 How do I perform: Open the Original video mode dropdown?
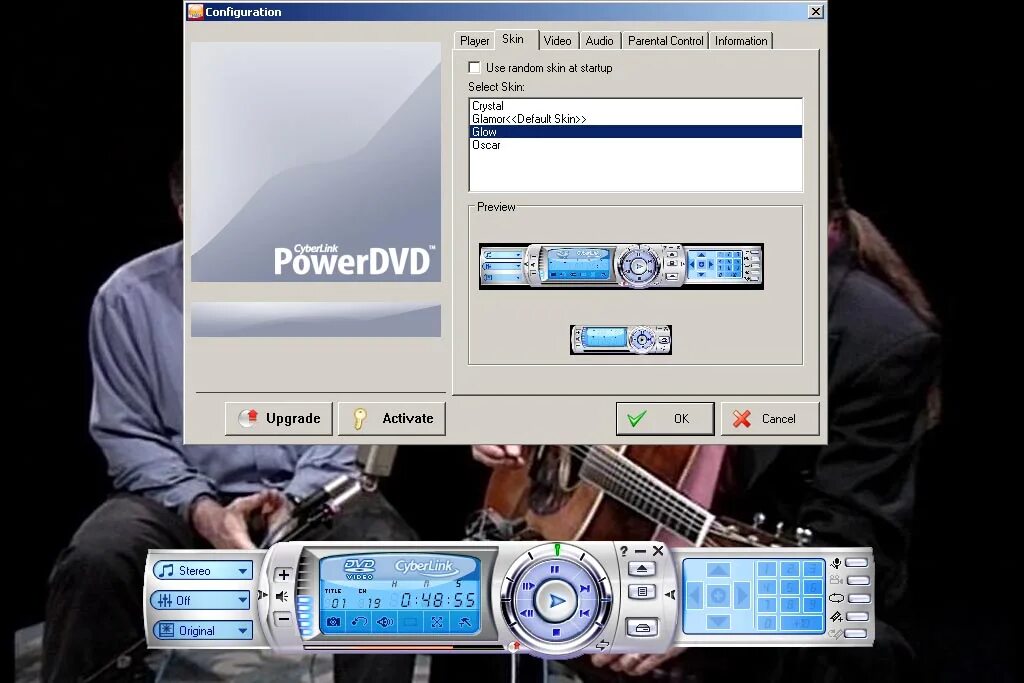click(202, 630)
